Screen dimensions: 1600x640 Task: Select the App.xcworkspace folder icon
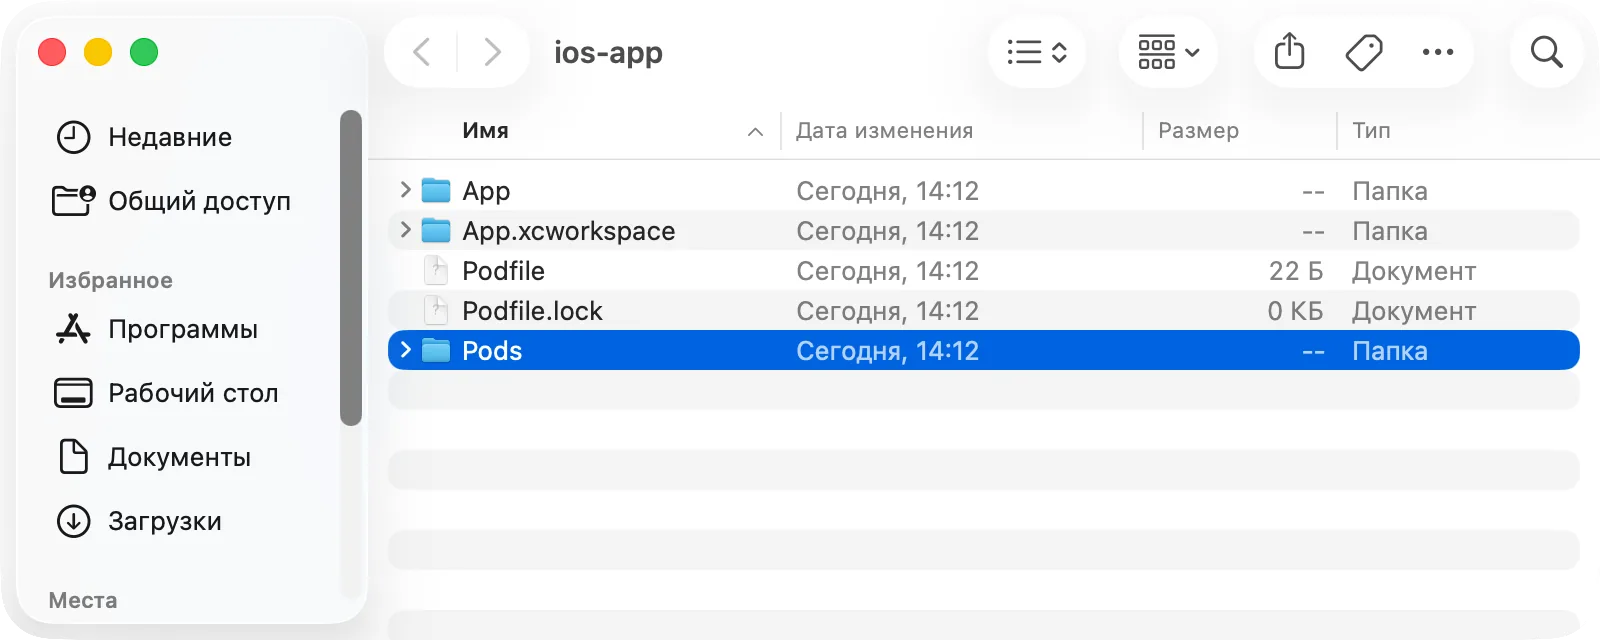pyautogui.click(x=436, y=230)
